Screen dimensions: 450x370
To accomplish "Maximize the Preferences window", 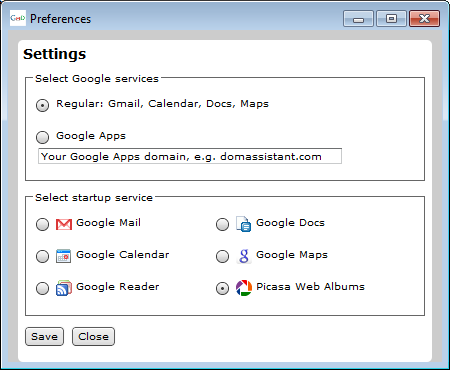I will (391, 19).
